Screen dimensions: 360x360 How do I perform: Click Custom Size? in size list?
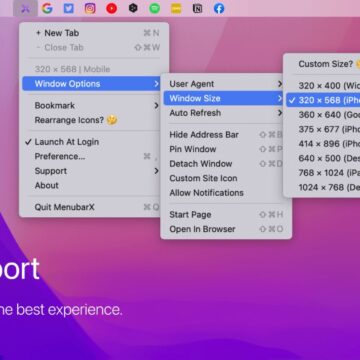[323, 64]
